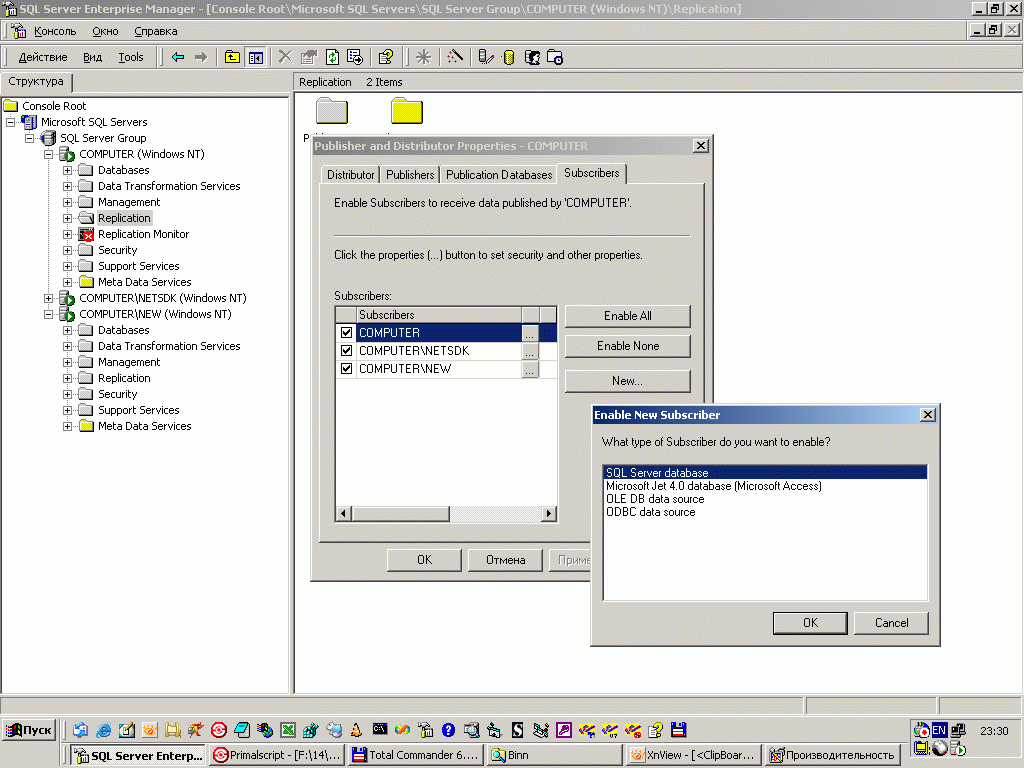The width and height of the screenshot is (1024, 768).
Task: Click the New (asterisk) toolbar icon
Action: click(x=424, y=57)
